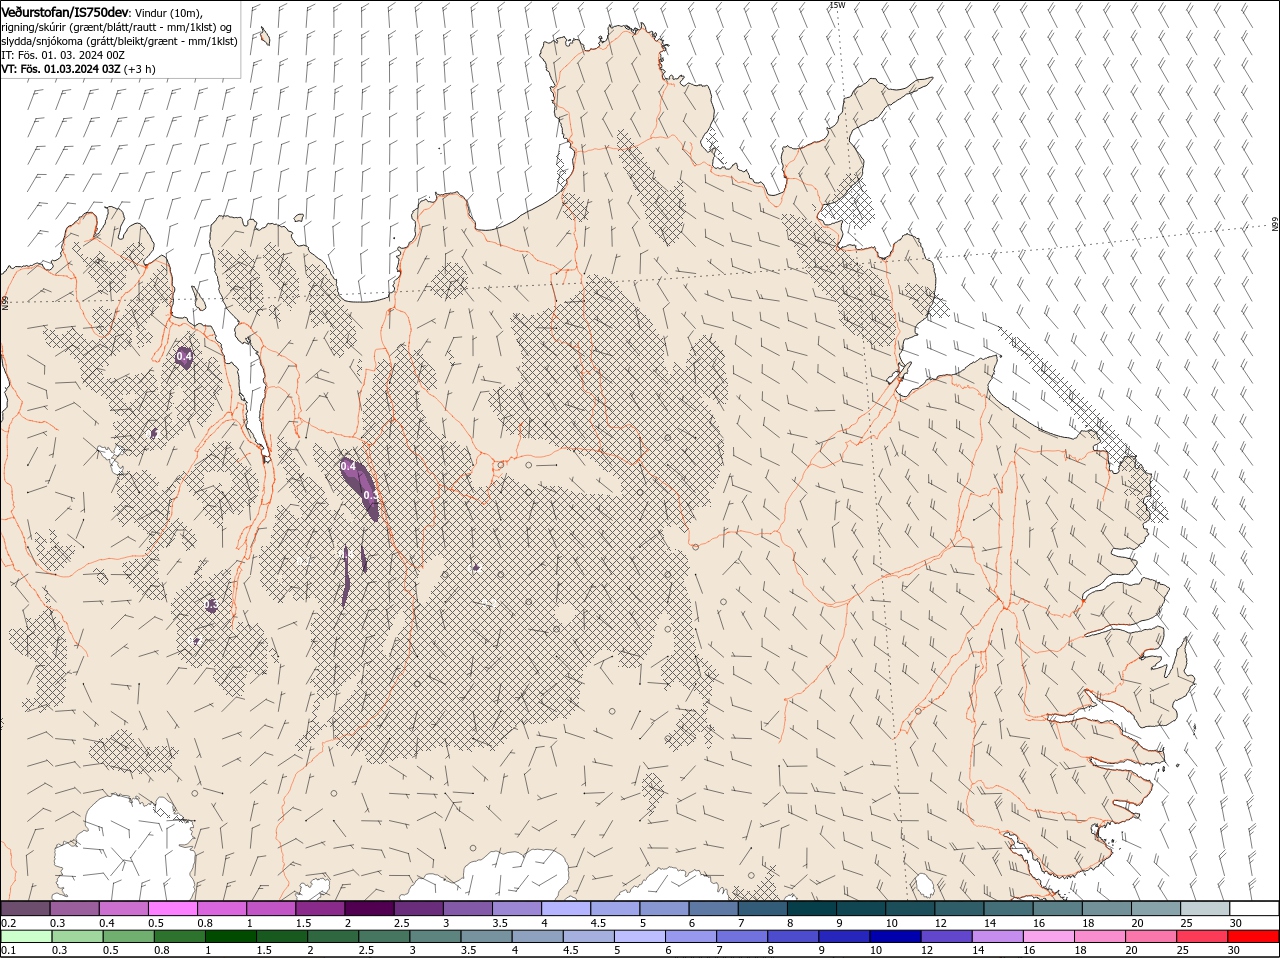
Task: Select the 1.5 swatch in the upper purple scale
Action: click(x=320, y=908)
